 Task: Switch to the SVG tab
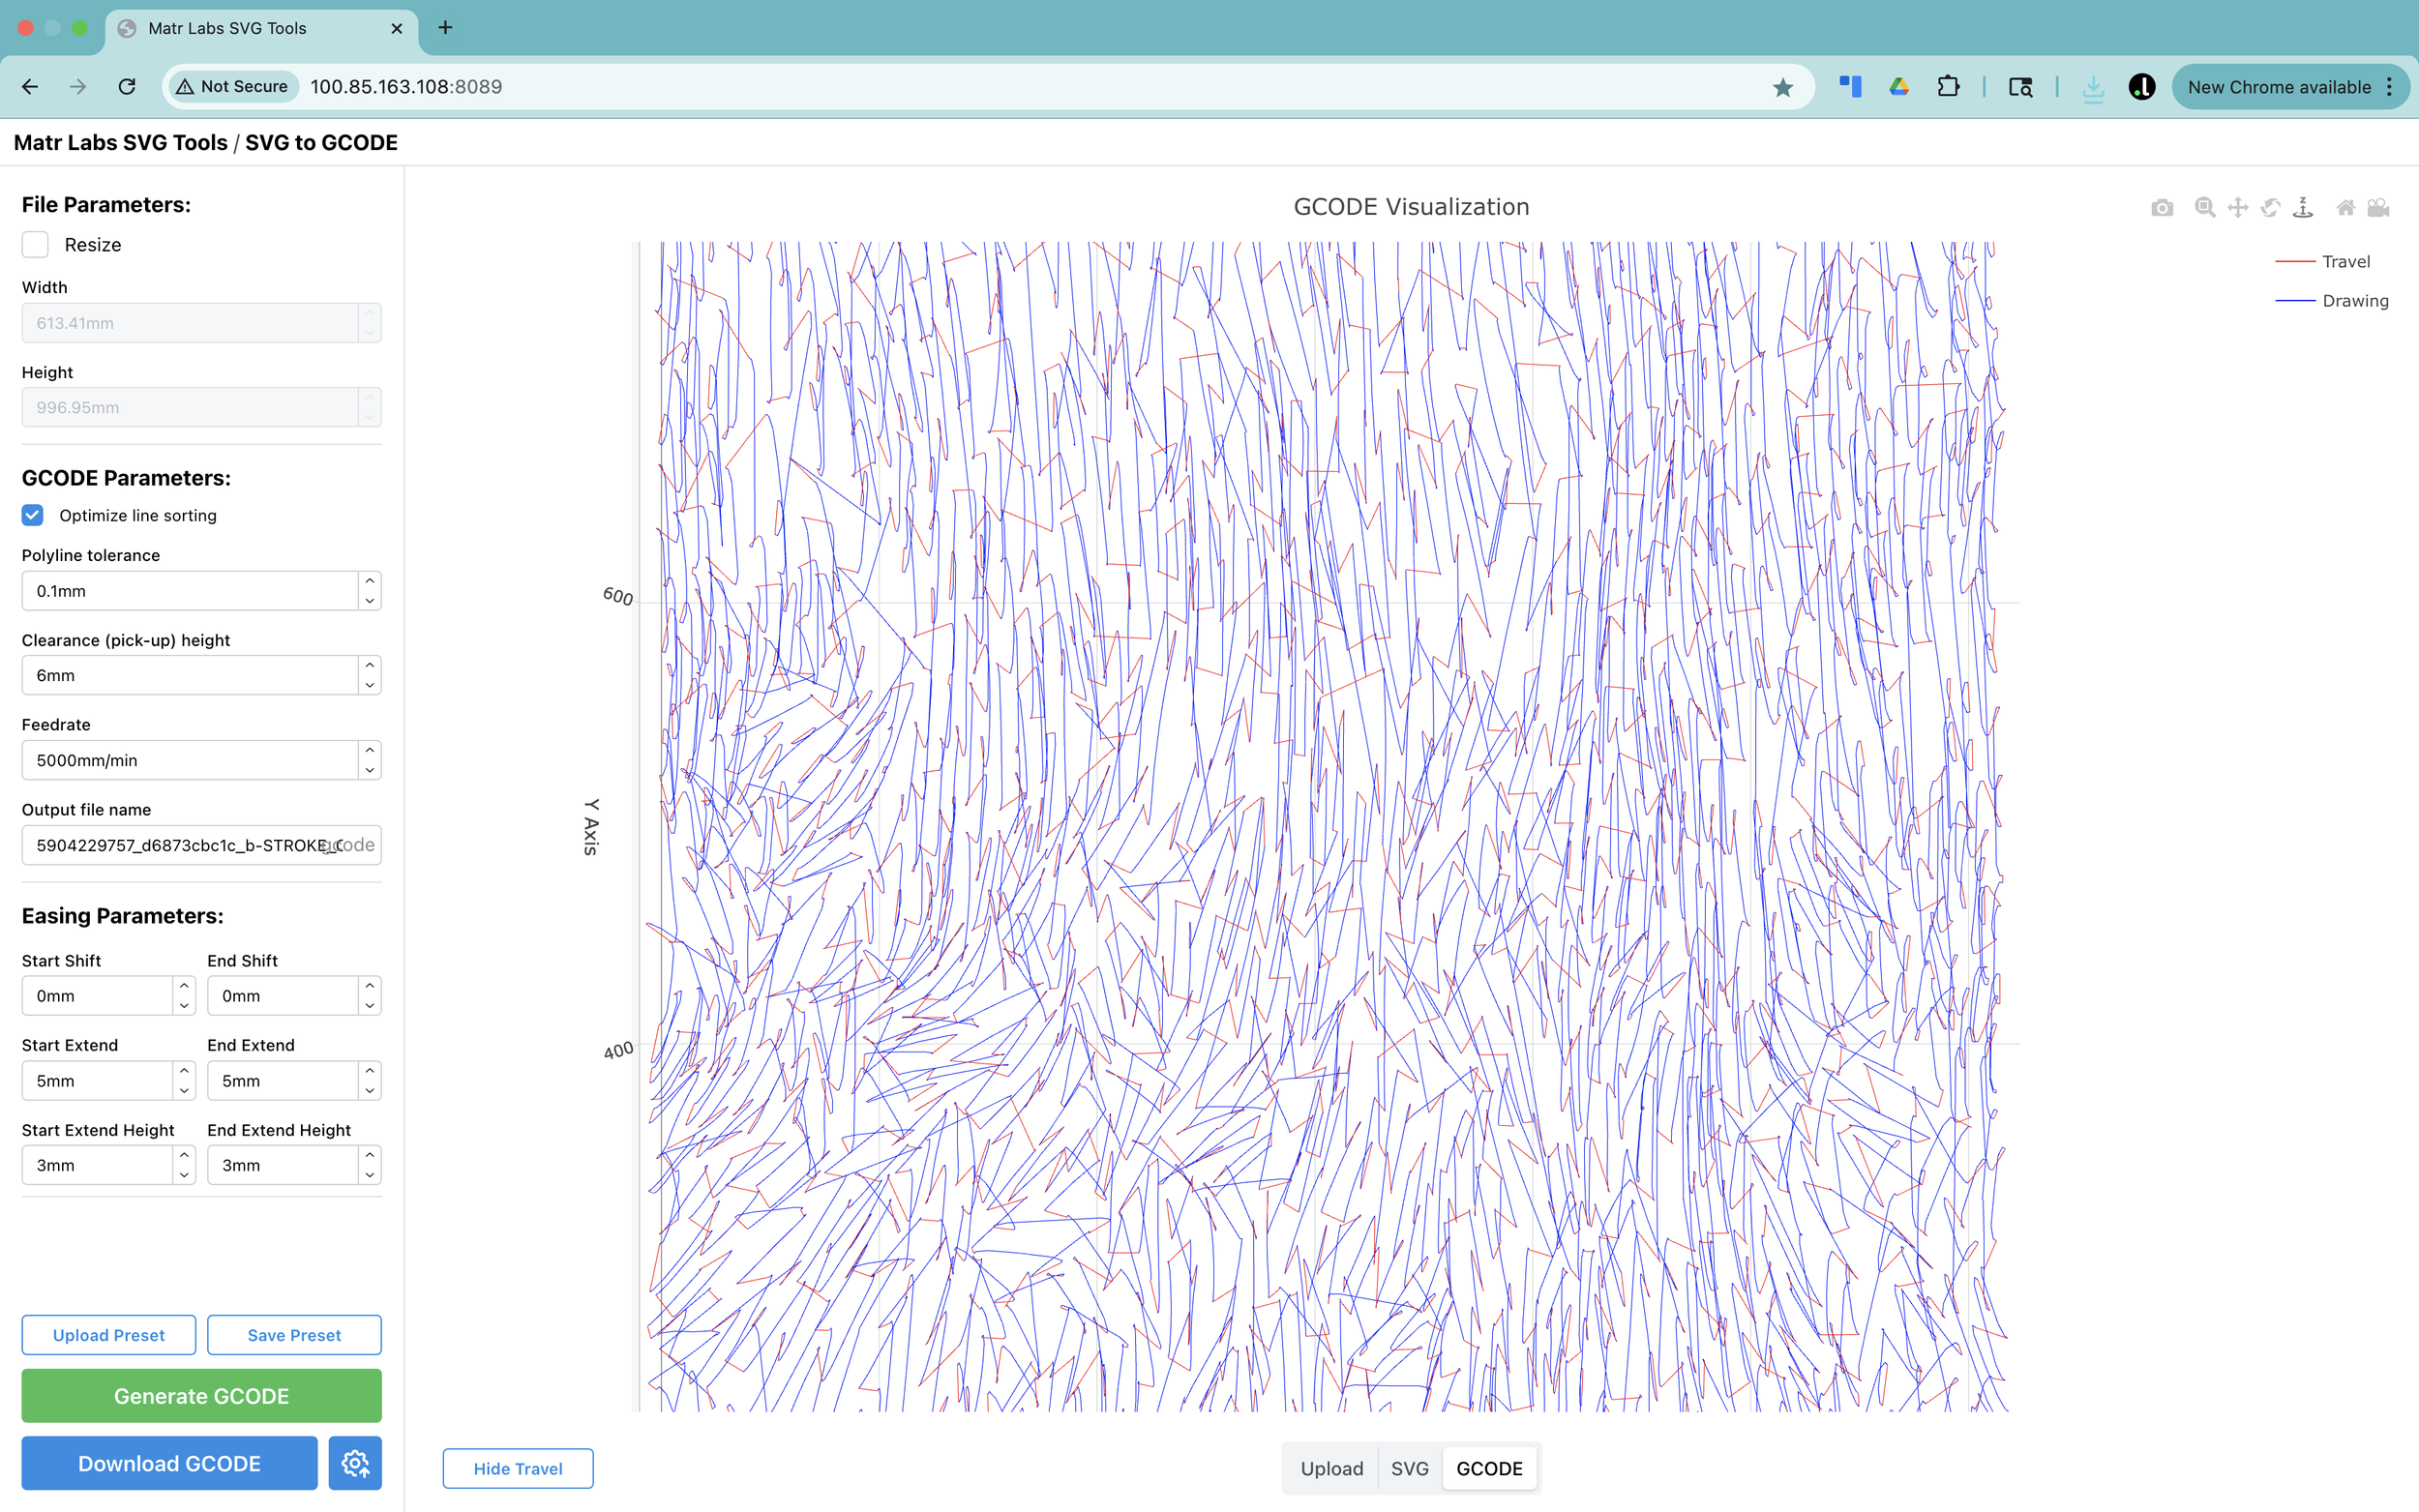coord(1409,1468)
